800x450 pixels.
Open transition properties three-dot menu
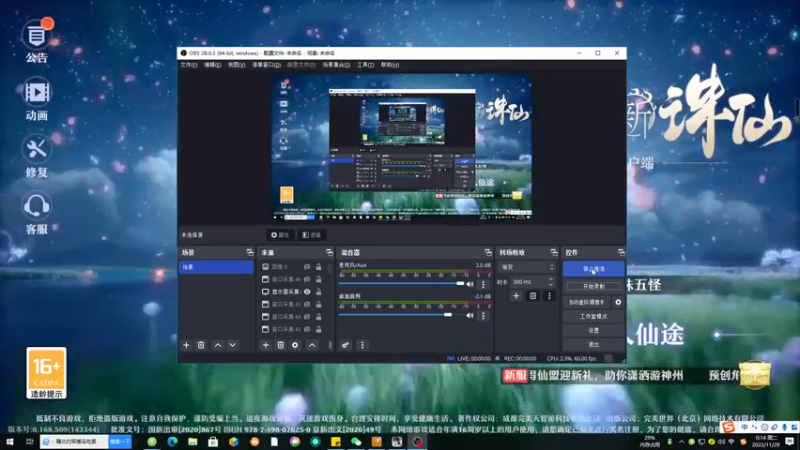[x=549, y=296]
